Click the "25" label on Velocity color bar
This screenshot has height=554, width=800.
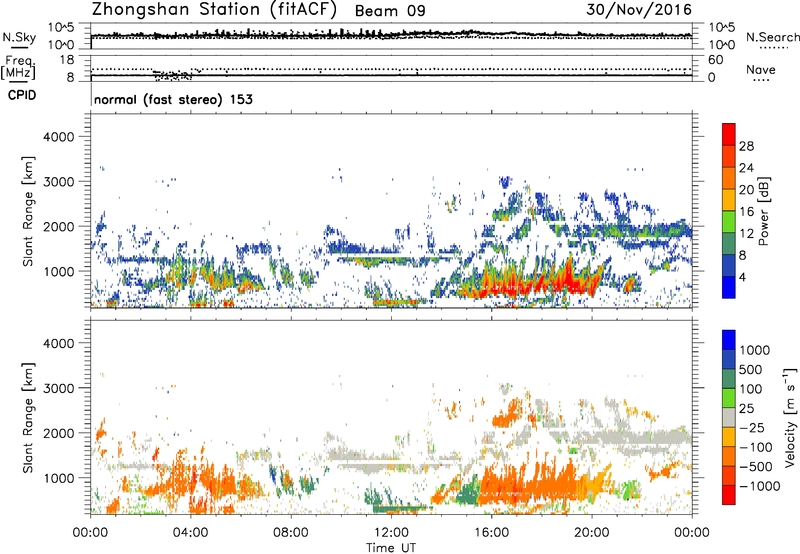[x=747, y=409]
